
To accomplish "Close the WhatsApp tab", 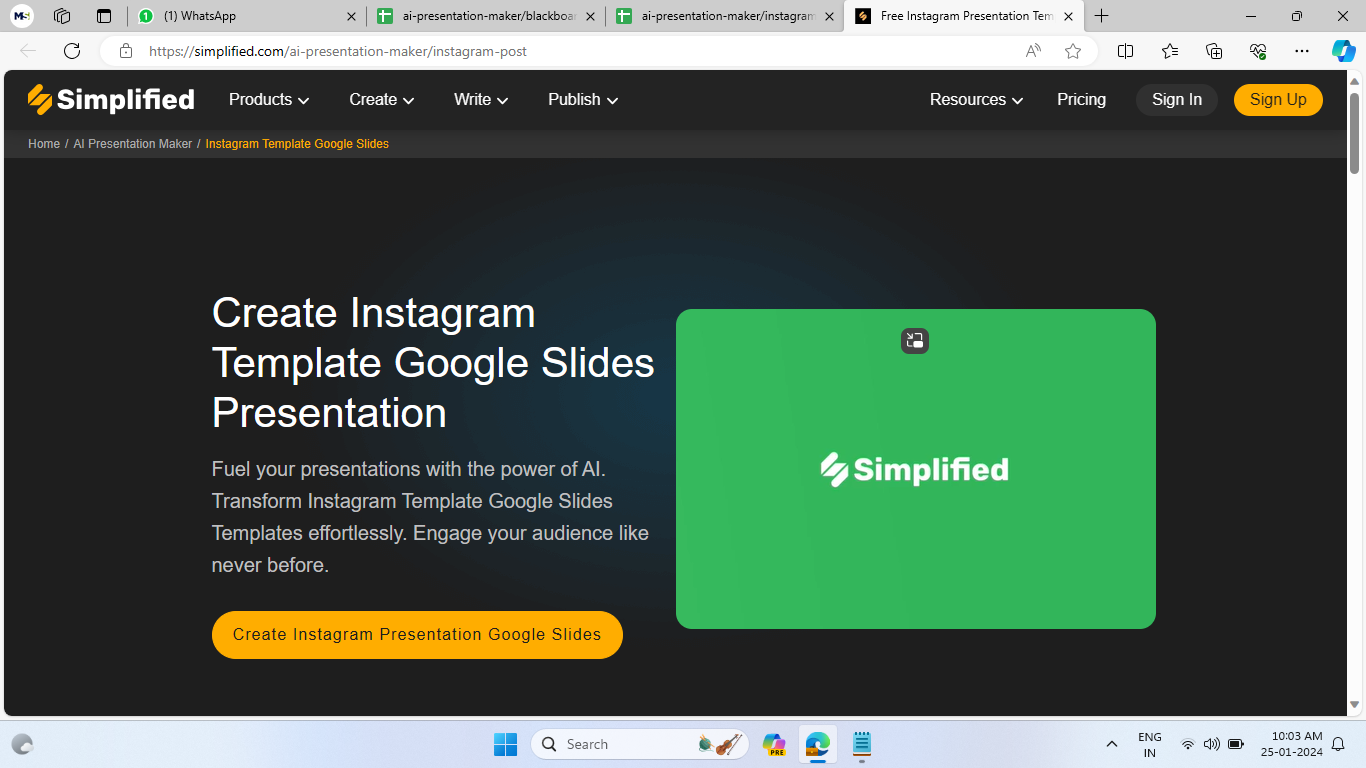I will click(351, 16).
